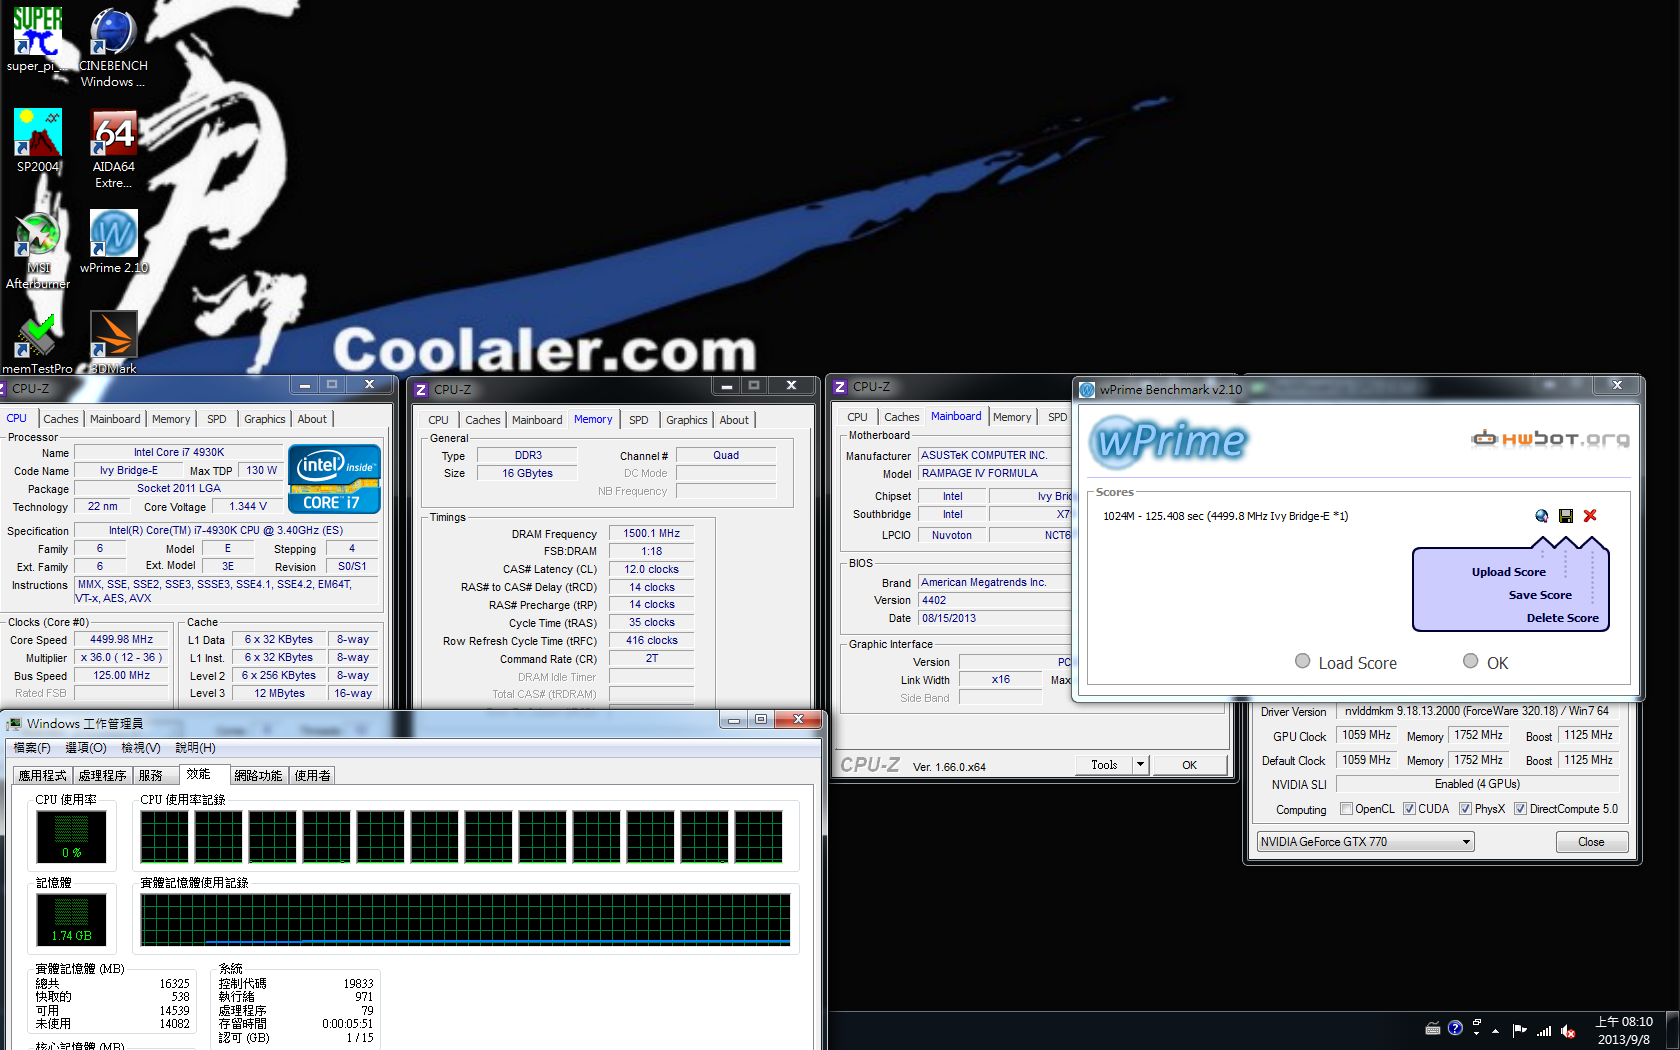This screenshot has height=1050, width=1680.
Task: Click the floppy disk save score icon
Action: [1565, 516]
